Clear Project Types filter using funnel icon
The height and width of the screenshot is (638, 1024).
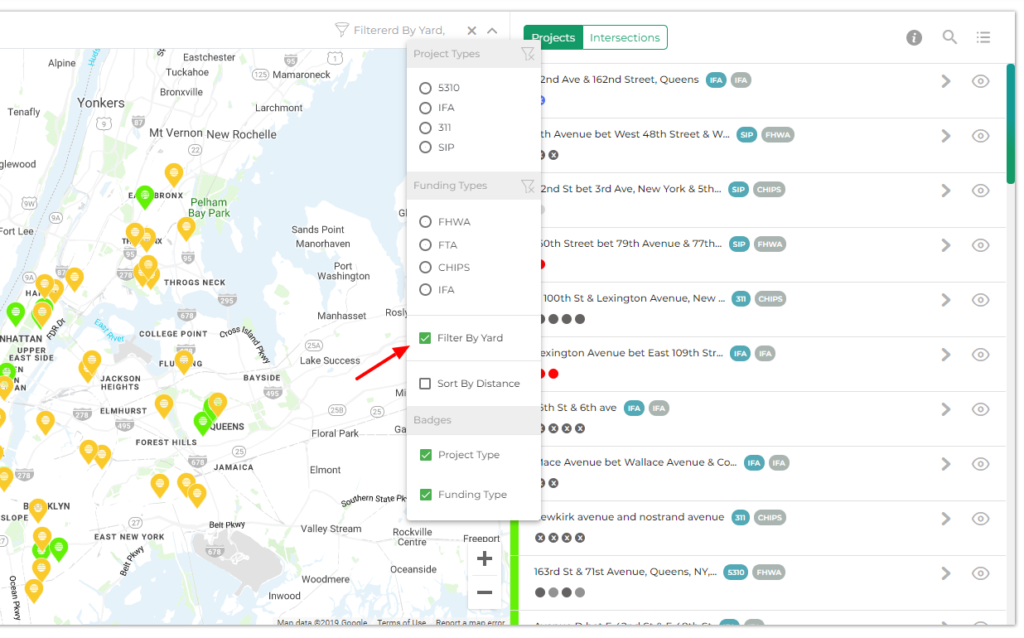coord(527,54)
